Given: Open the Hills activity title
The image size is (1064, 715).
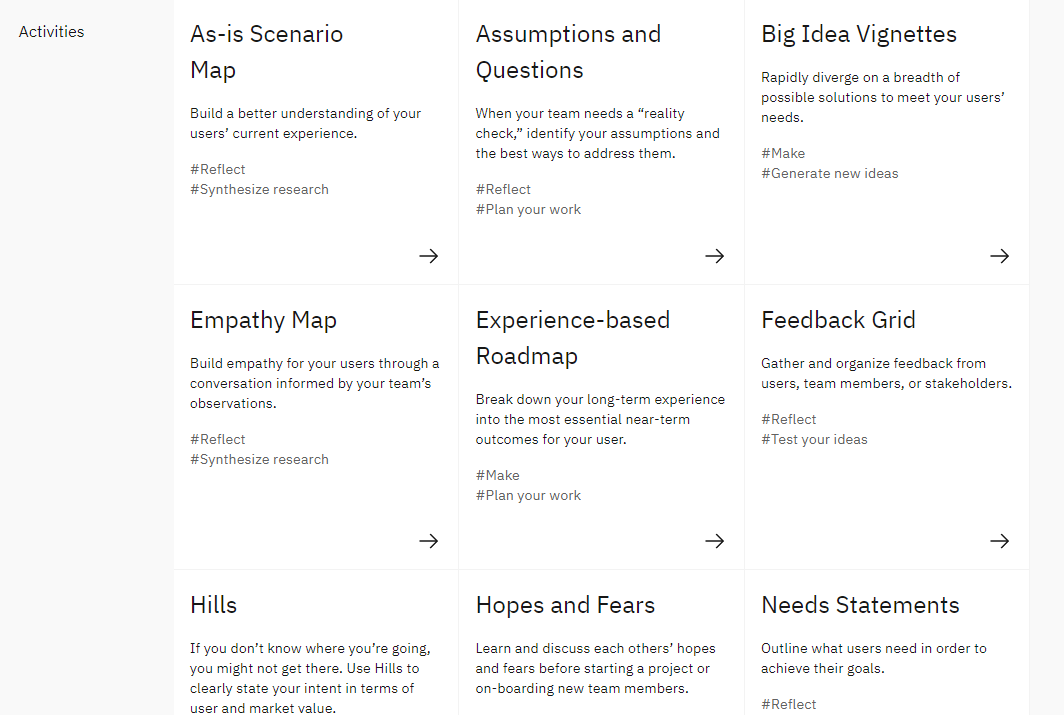Looking at the screenshot, I should coord(213,604).
